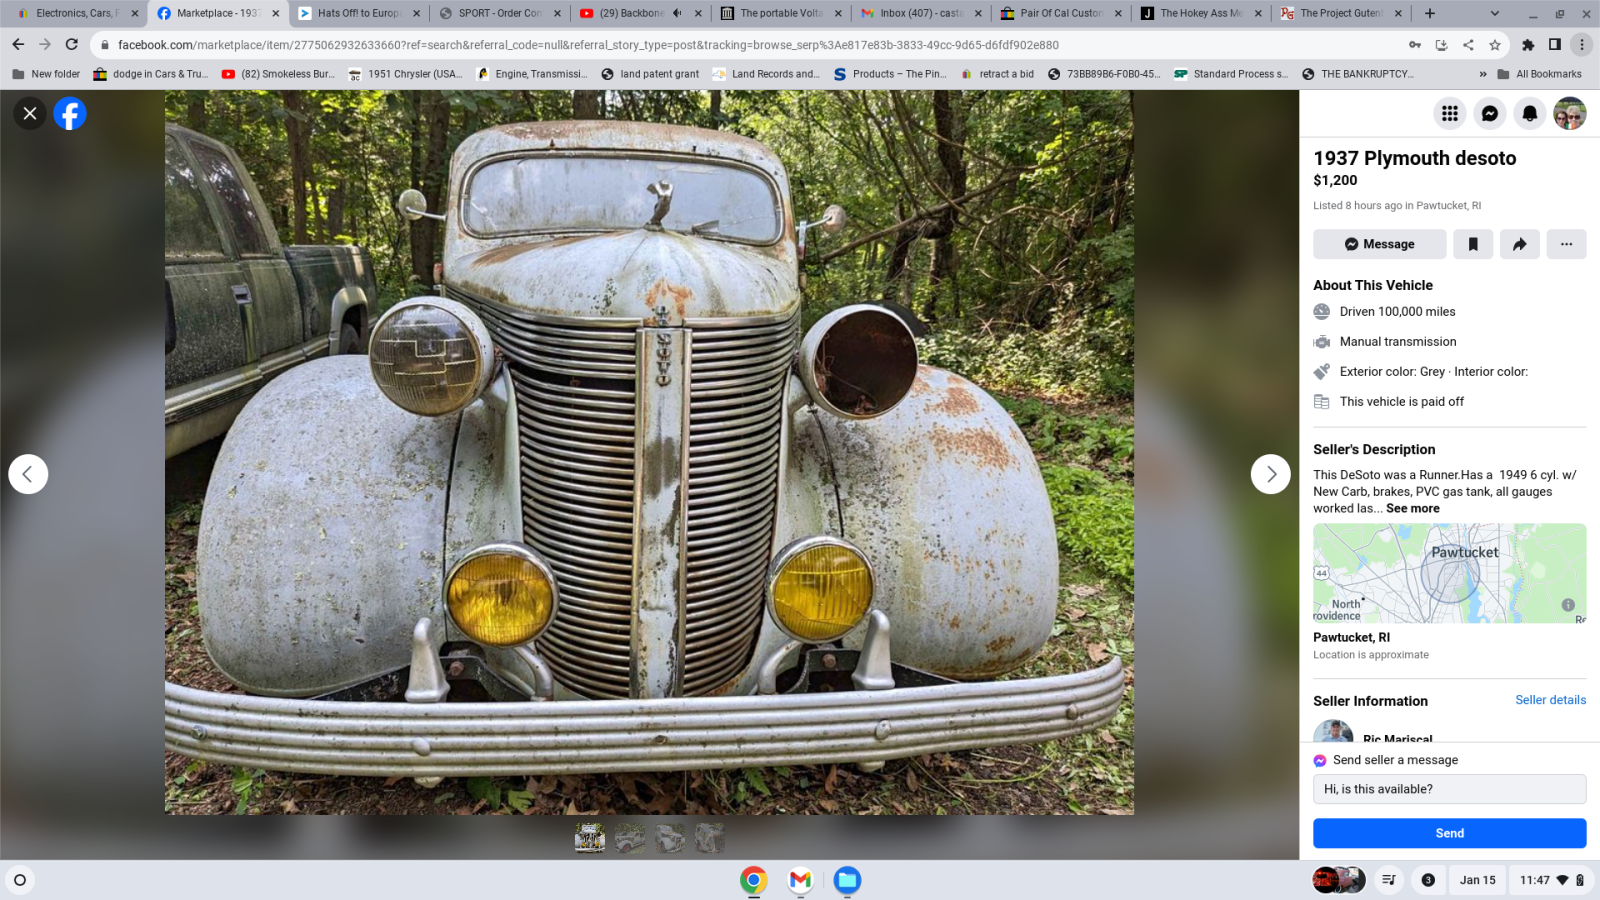The height and width of the screenshot is (900, 1600).
Task: Share the listing via arrow icon
Action: click(1519, 244)
